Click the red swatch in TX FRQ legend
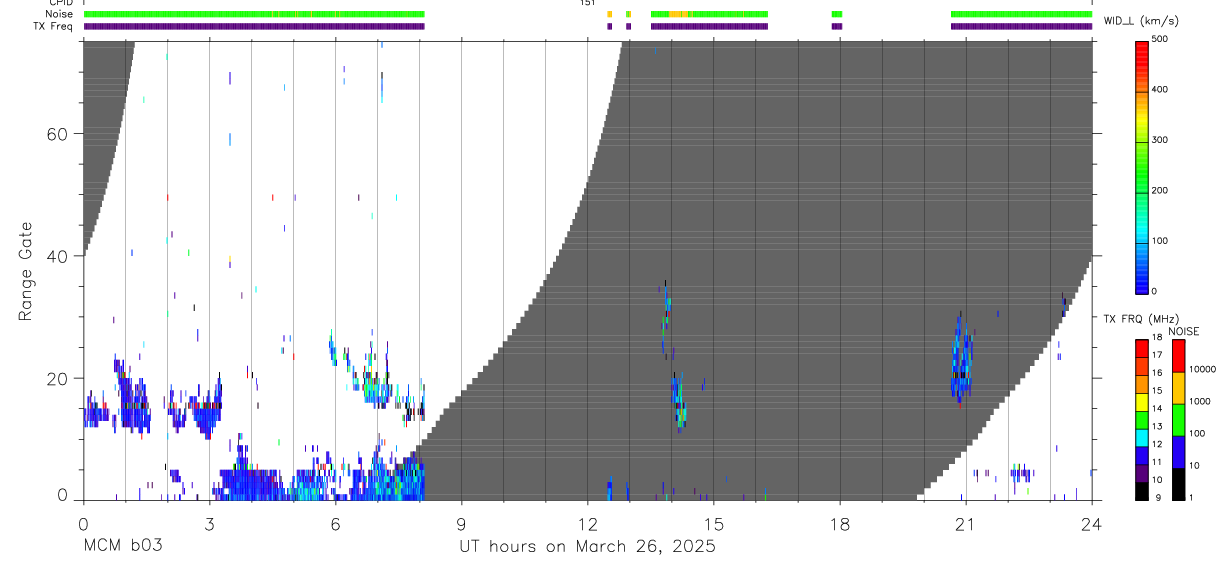Screen dimensions: 1228x567 (x=1142, y=349)
